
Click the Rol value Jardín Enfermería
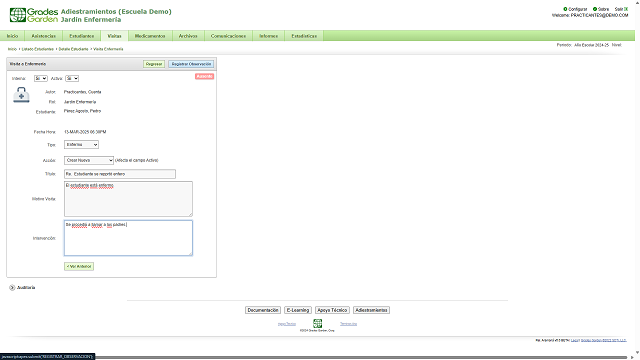(80, 102)
